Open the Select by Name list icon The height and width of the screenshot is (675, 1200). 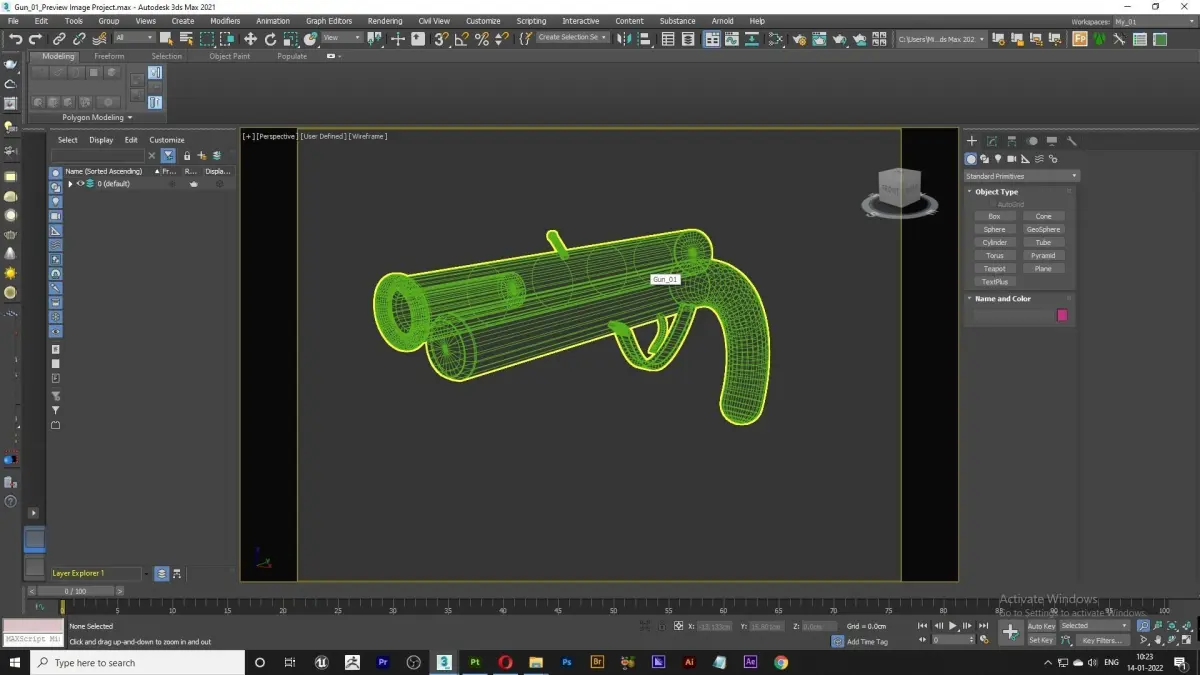(x=186, y=39)
